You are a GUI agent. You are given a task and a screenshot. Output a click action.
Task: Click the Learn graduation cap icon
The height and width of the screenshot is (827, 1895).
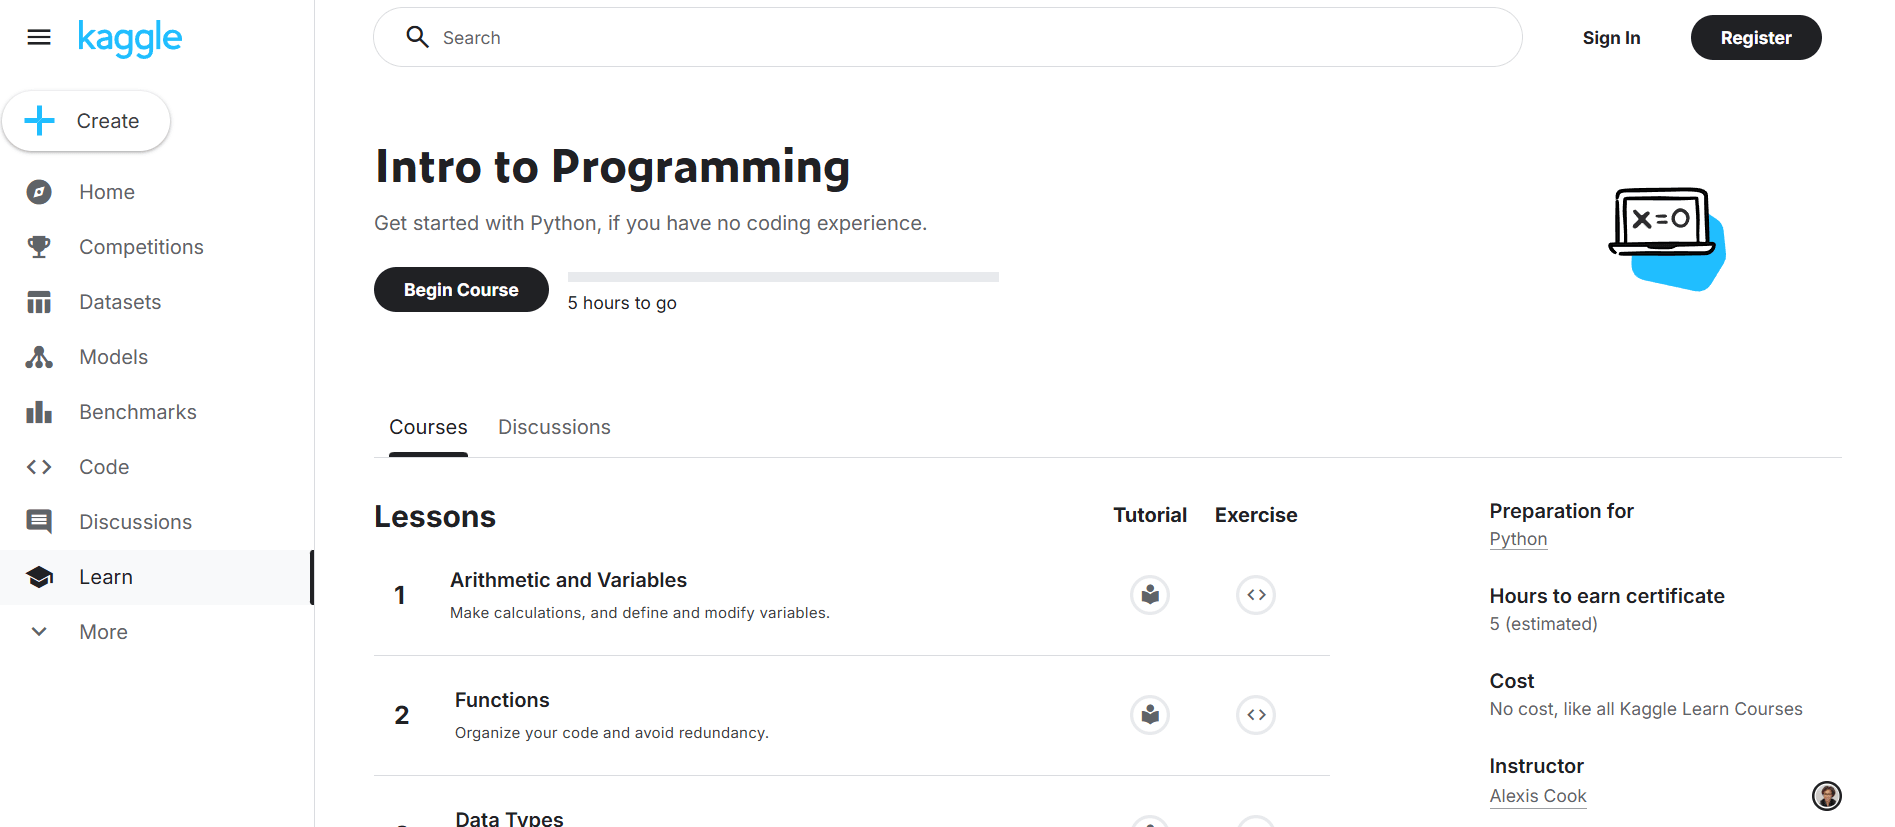39,577
